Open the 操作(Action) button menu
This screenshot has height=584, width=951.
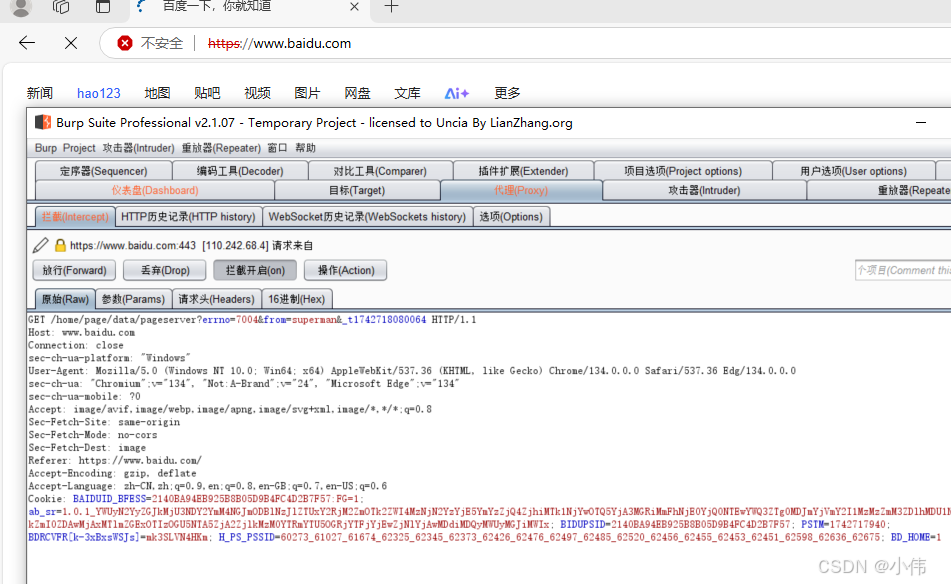346,270
